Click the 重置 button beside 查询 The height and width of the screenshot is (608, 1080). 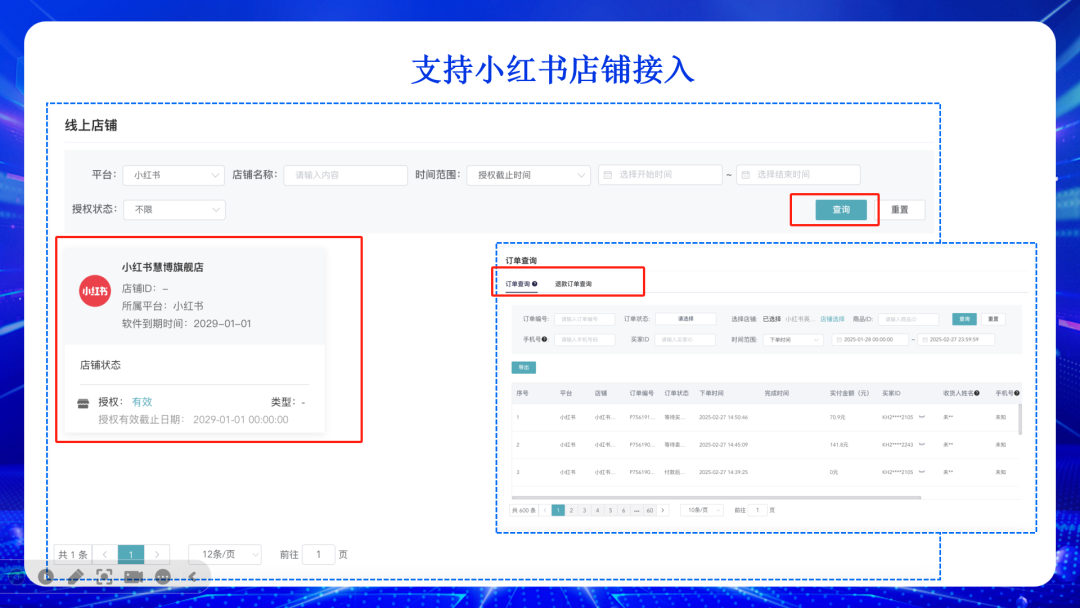[x=902, y=210]
